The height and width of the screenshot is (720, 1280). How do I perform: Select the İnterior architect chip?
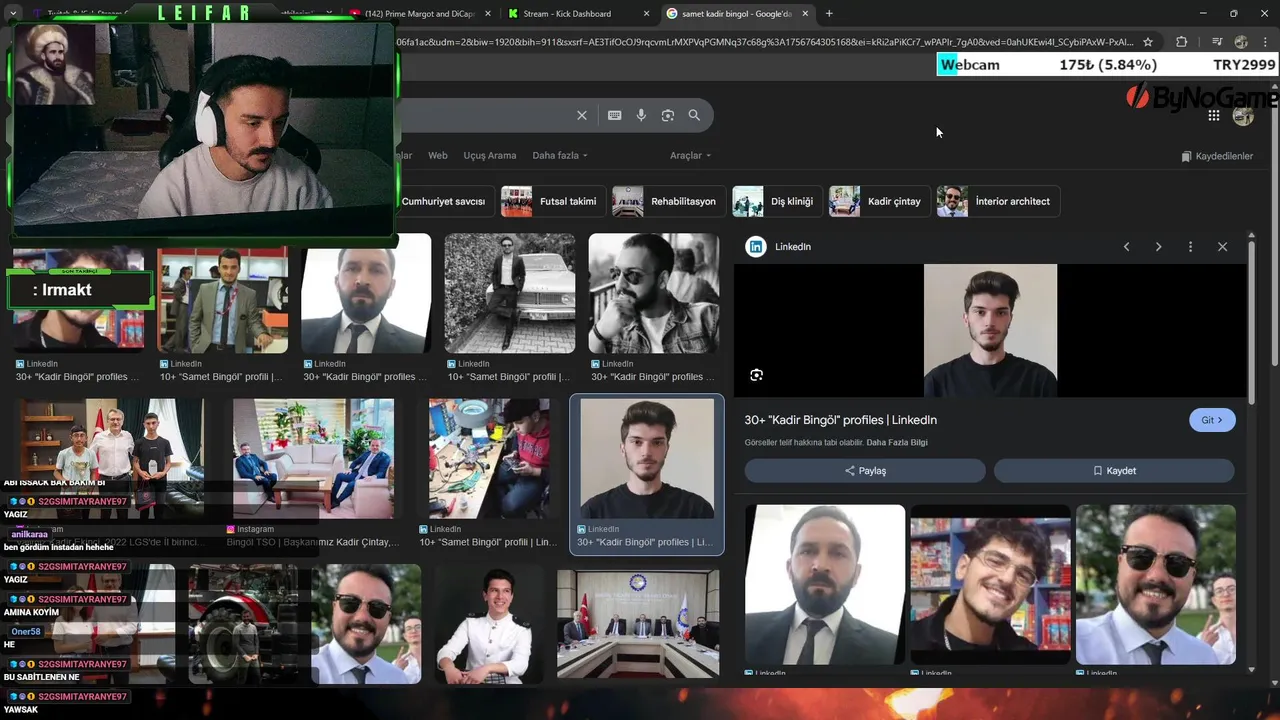tap(996, 201)
